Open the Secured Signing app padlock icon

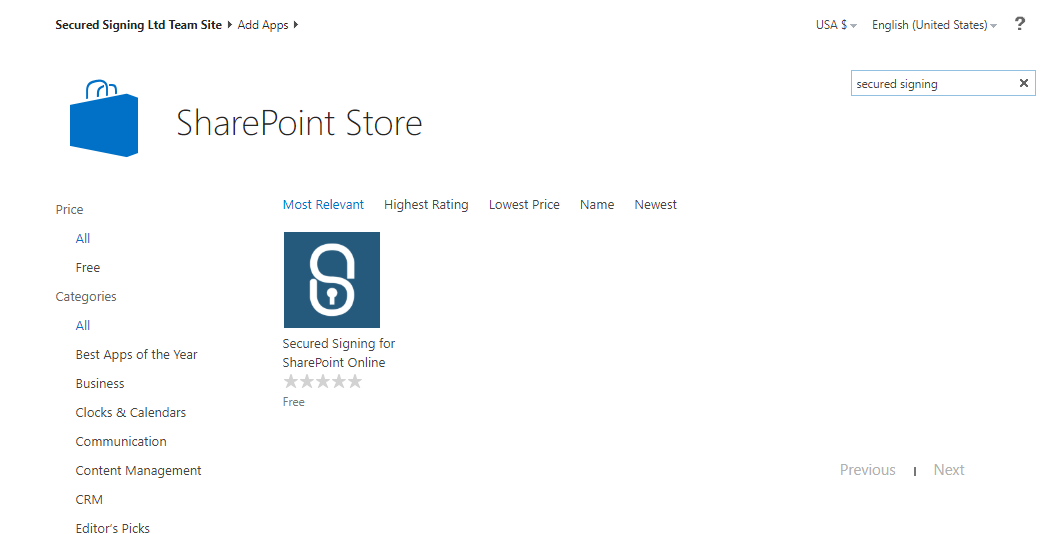331,280
